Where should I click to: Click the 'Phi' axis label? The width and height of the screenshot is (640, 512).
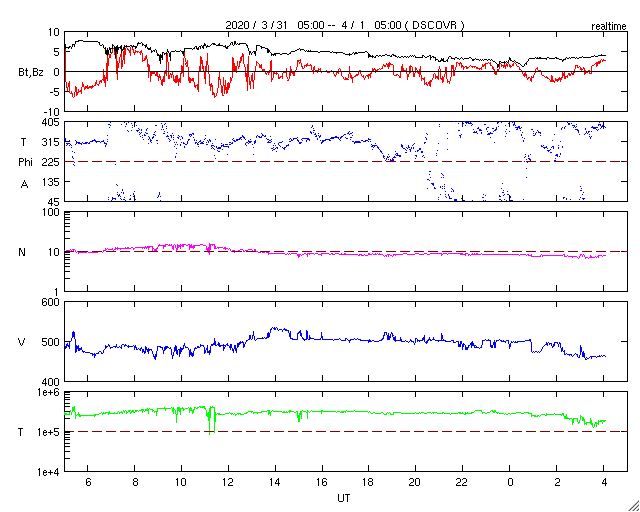tap(24, 163)
